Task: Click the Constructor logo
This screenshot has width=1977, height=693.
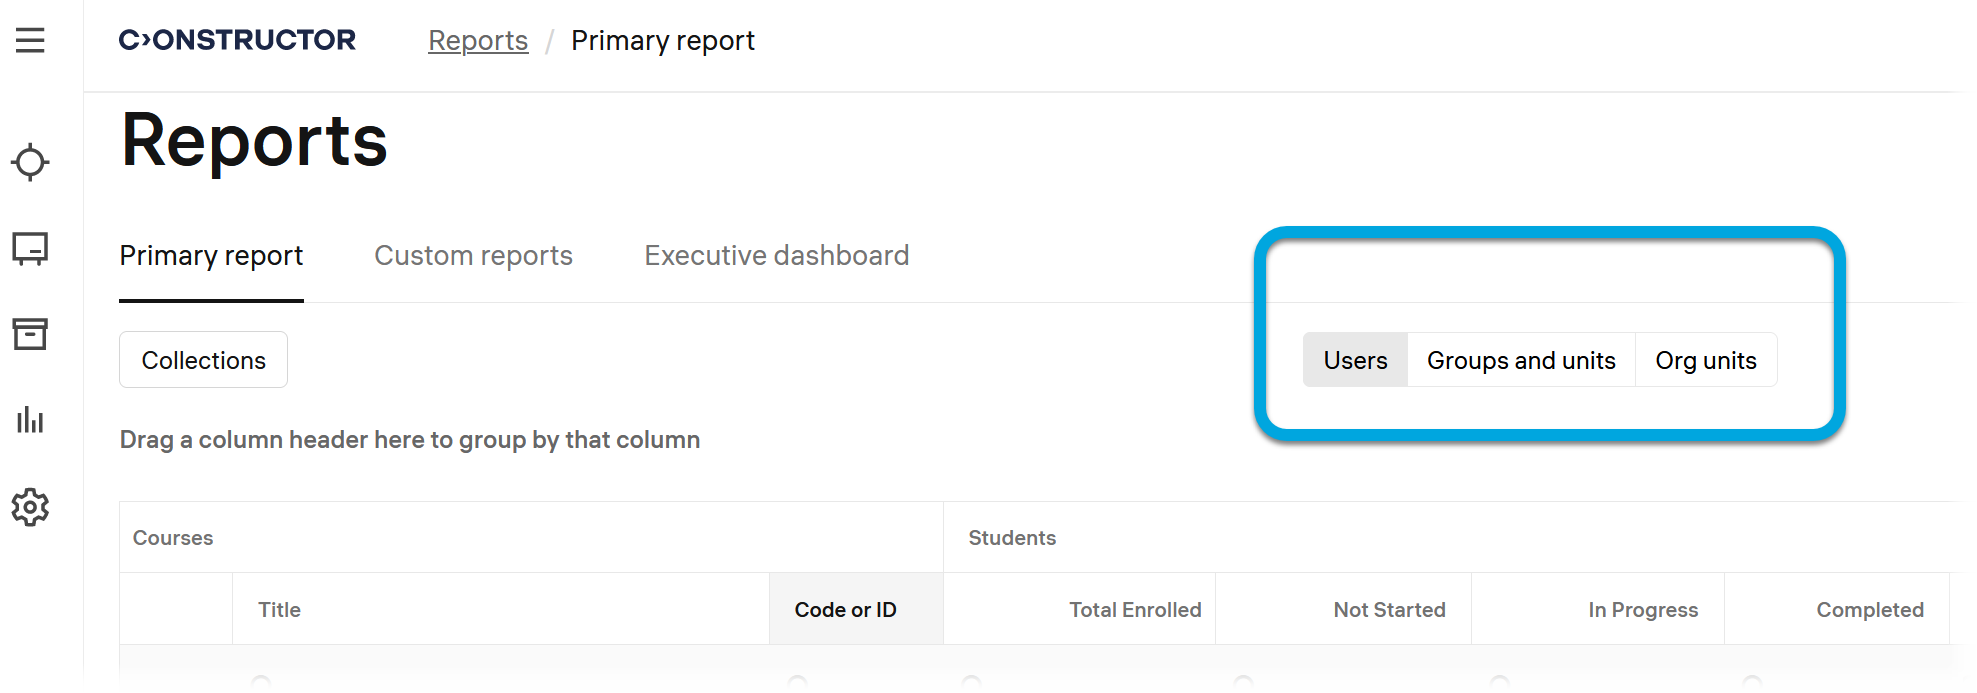Action: [237, 40]
